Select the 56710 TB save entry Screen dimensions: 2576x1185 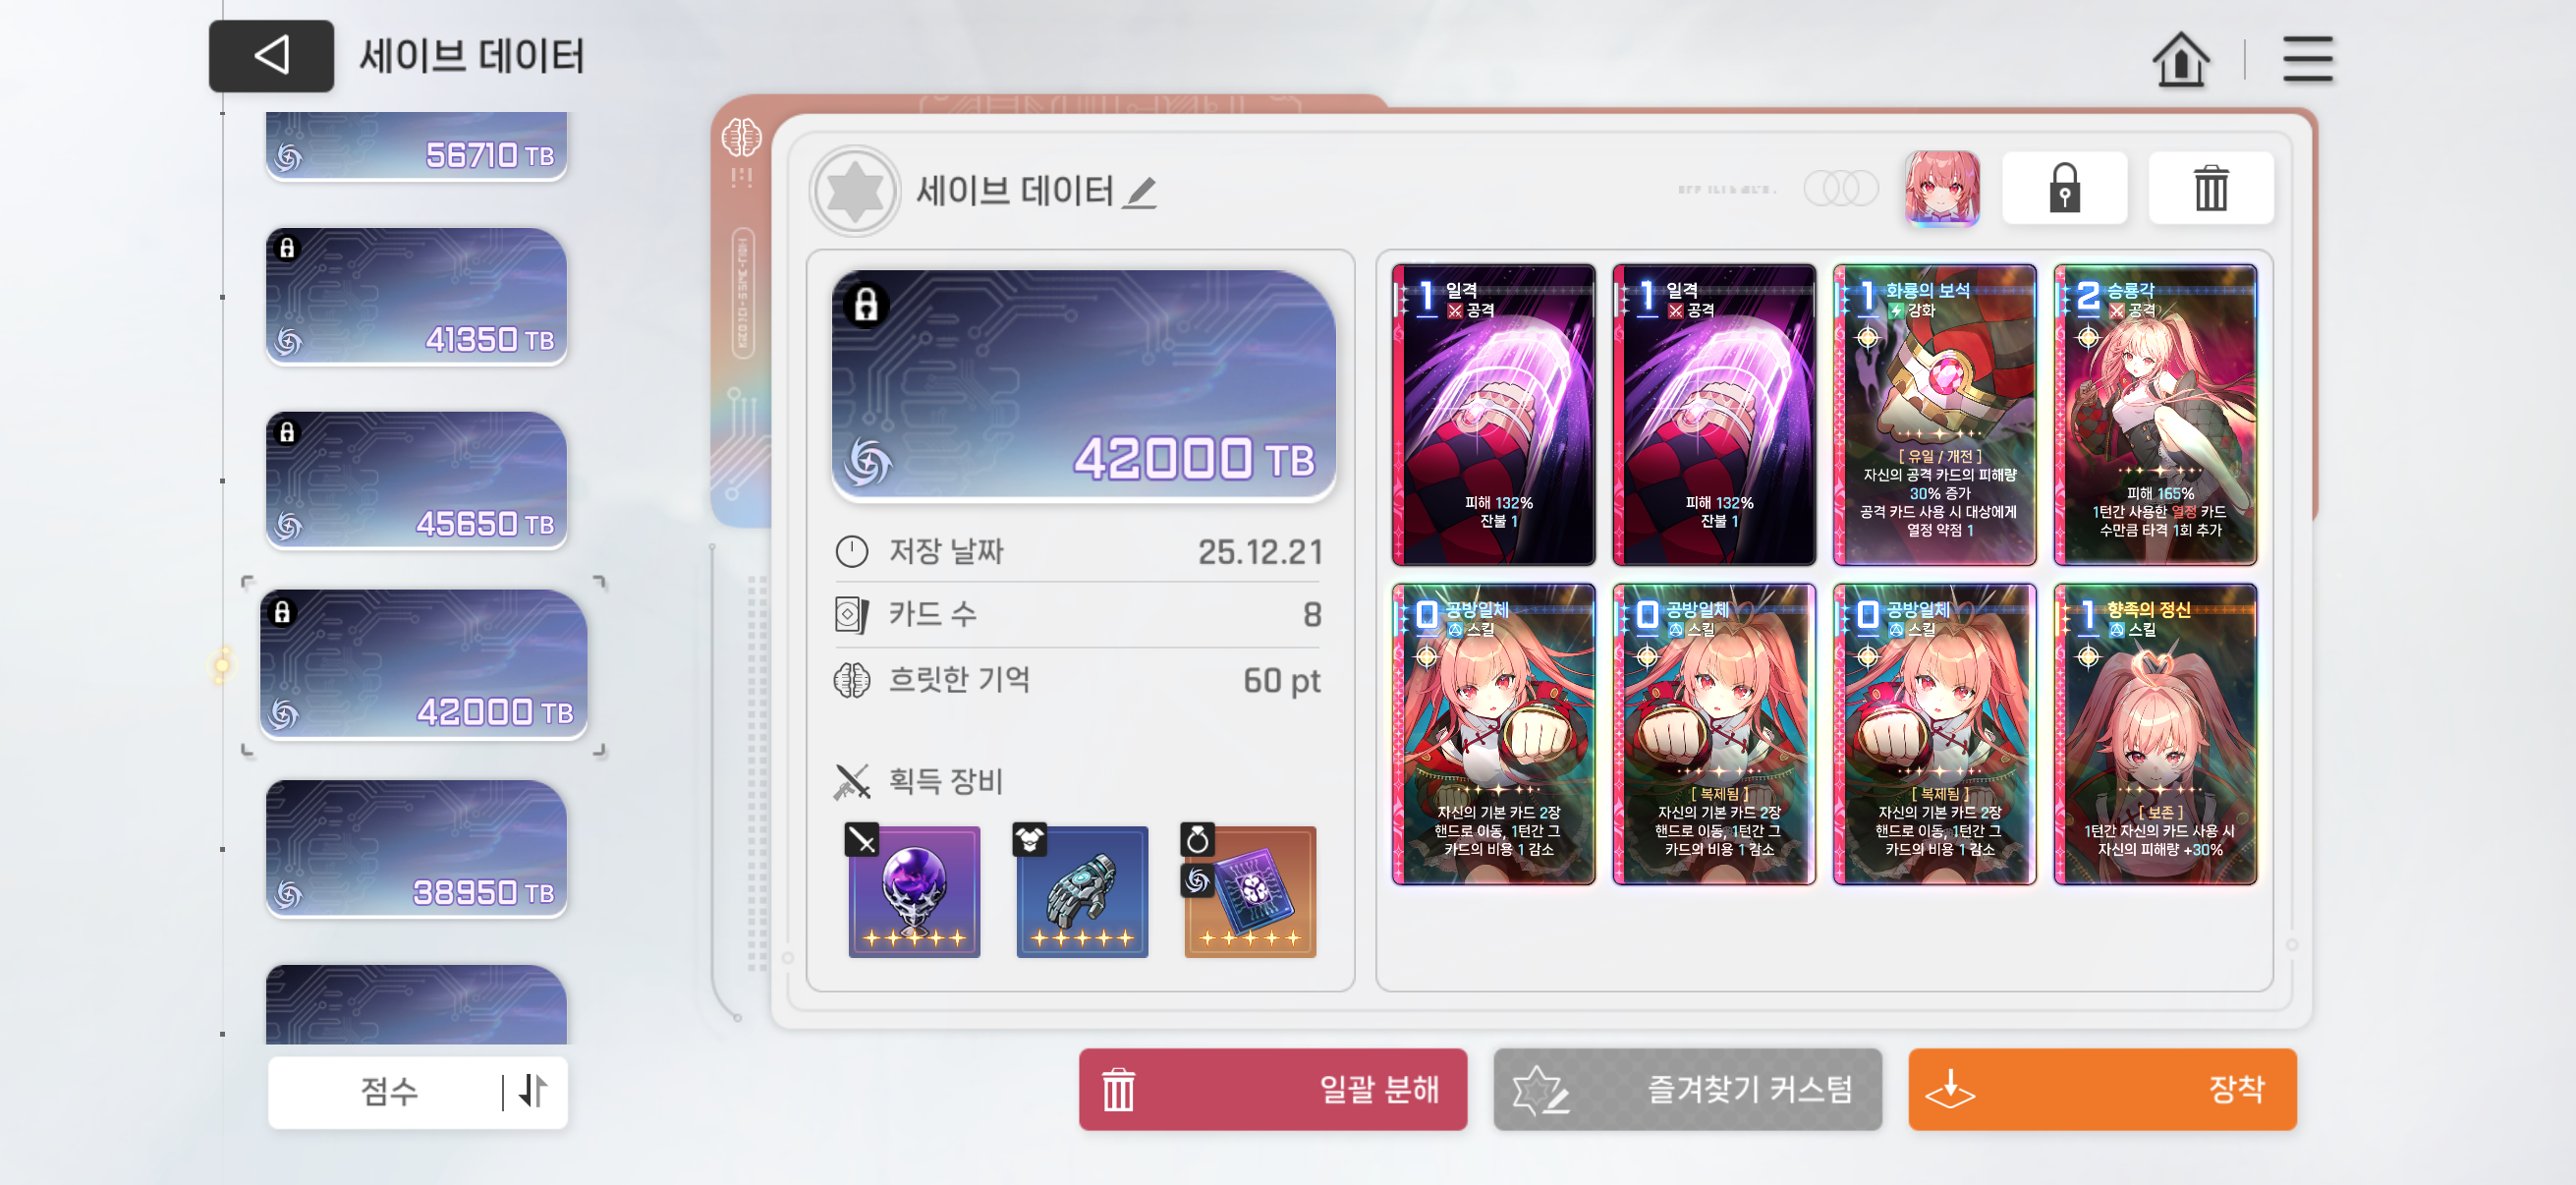coord(416,146)
